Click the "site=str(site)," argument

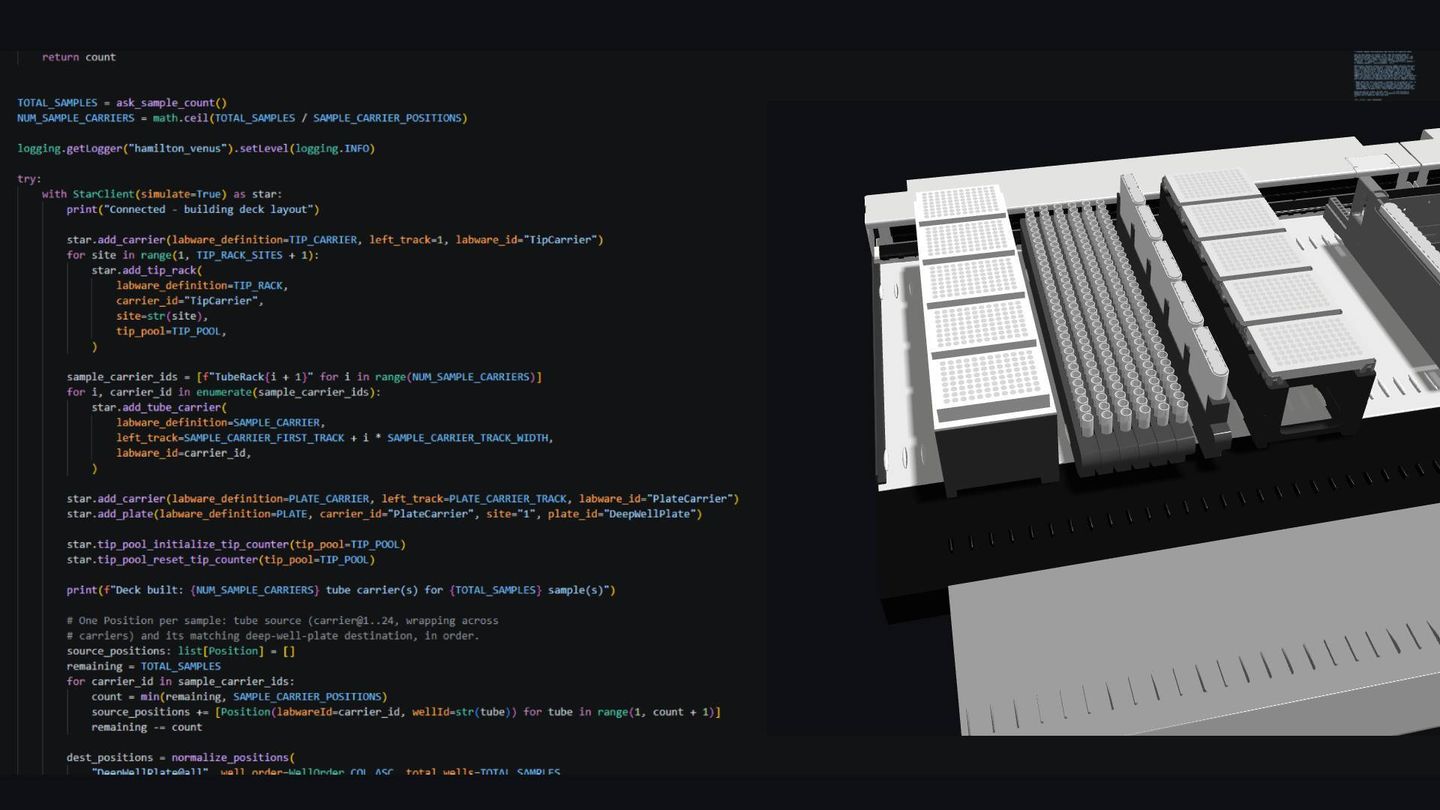[163, 316]
